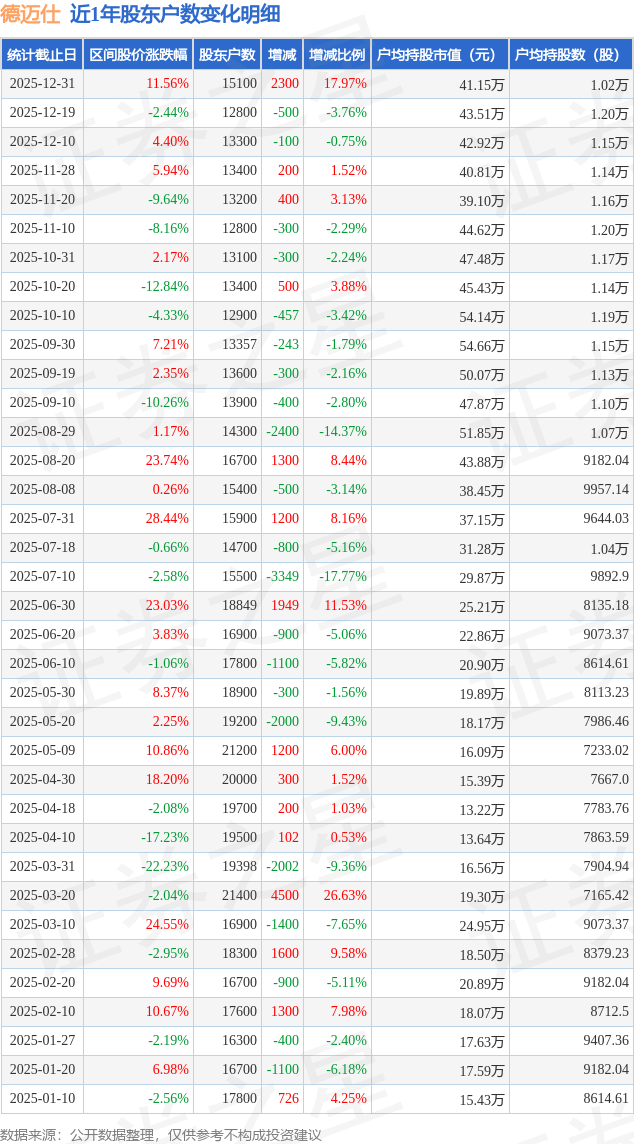Click the 统计截止日 column header
The height and width of the screenshot is (1144, 634).
coord(42,55)
